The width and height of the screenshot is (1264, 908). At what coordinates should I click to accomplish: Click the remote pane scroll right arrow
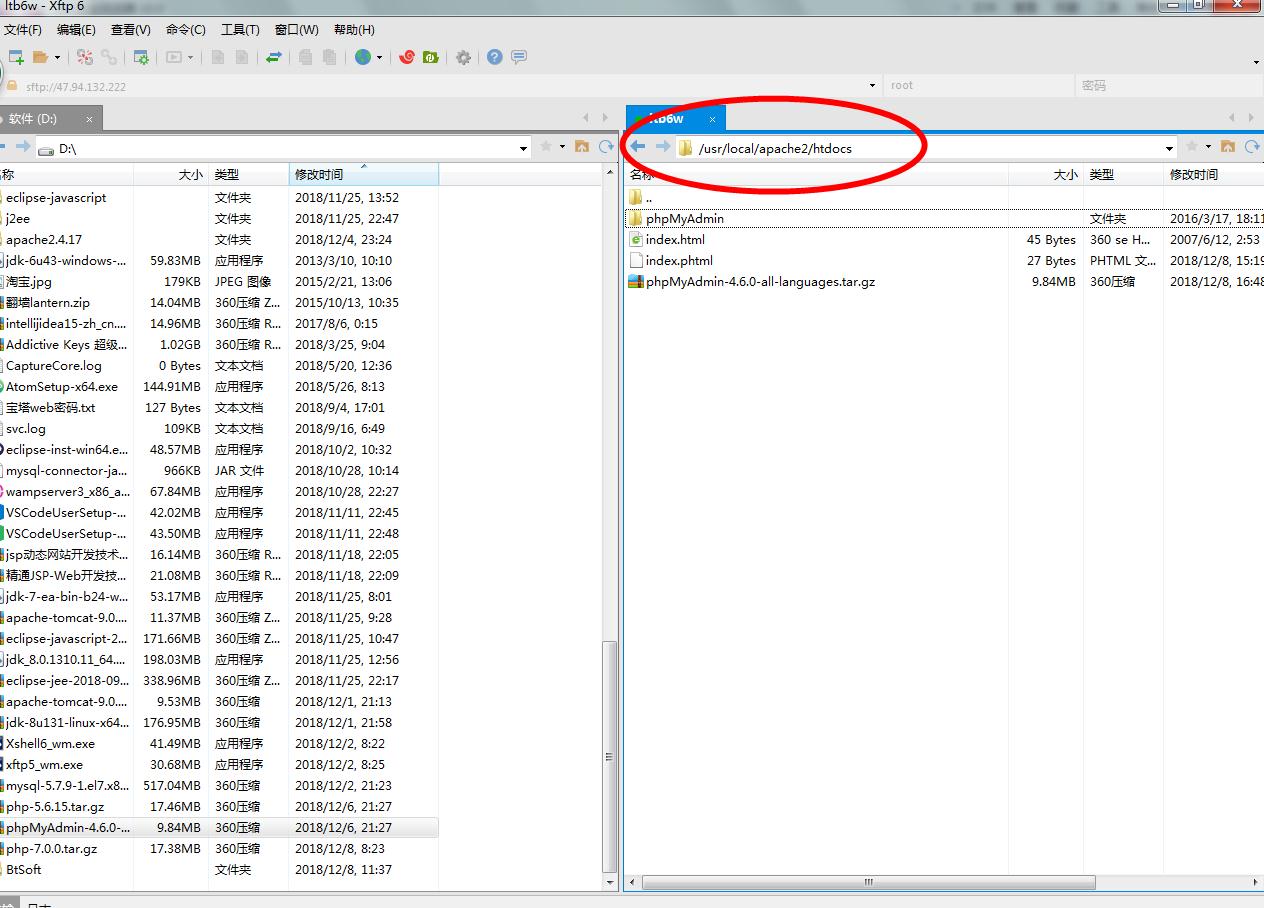coord(1256,882)
